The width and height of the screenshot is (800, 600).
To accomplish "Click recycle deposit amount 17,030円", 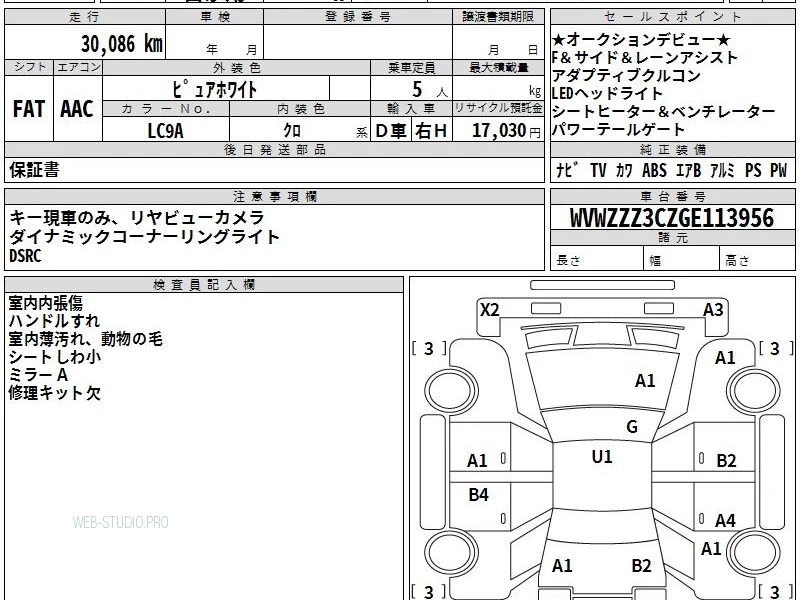I will point(506,131).
